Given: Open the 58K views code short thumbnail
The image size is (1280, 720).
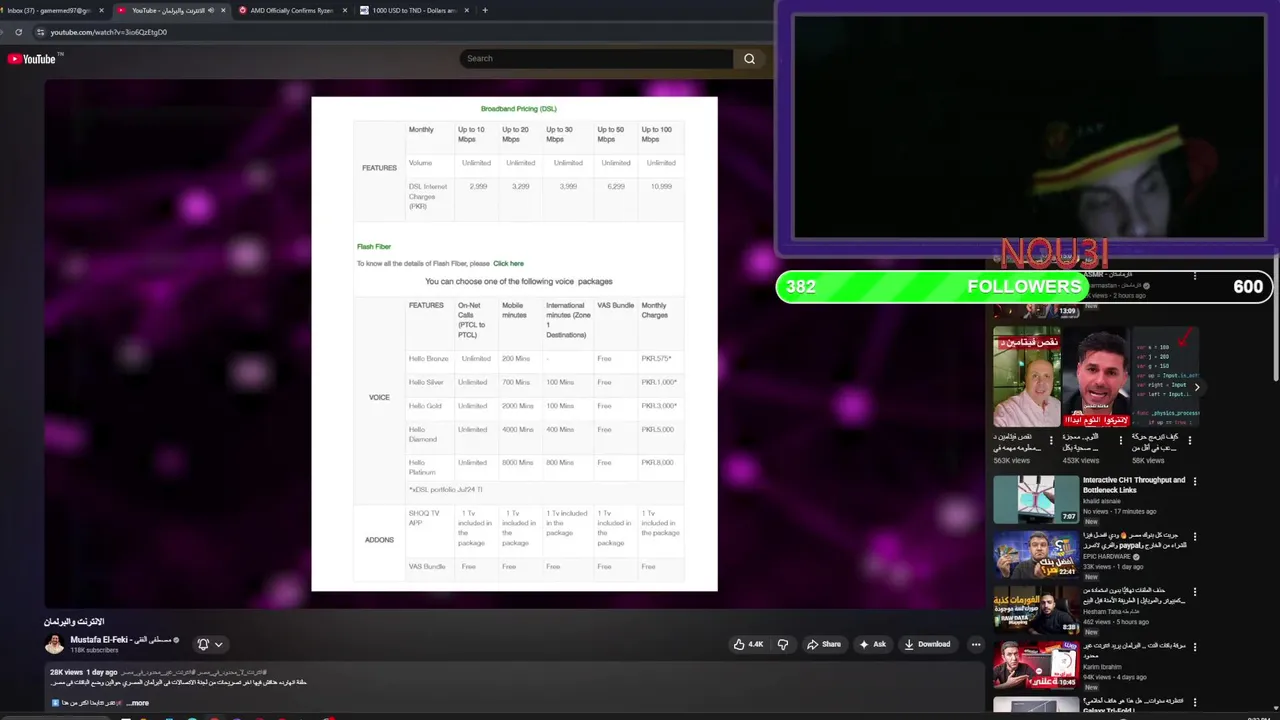Looking at the screenshot, I should (x=1164, y=376).
